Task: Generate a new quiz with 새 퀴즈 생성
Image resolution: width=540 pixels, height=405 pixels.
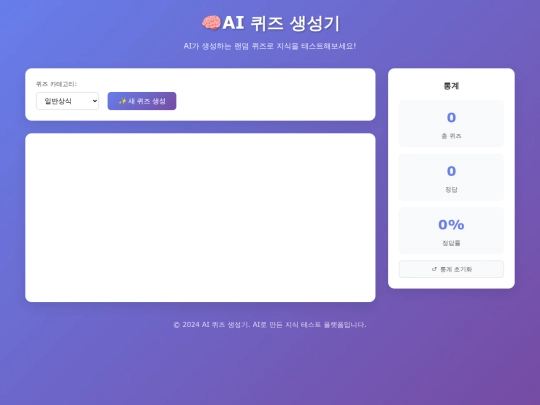Action: tap(142, 101)
